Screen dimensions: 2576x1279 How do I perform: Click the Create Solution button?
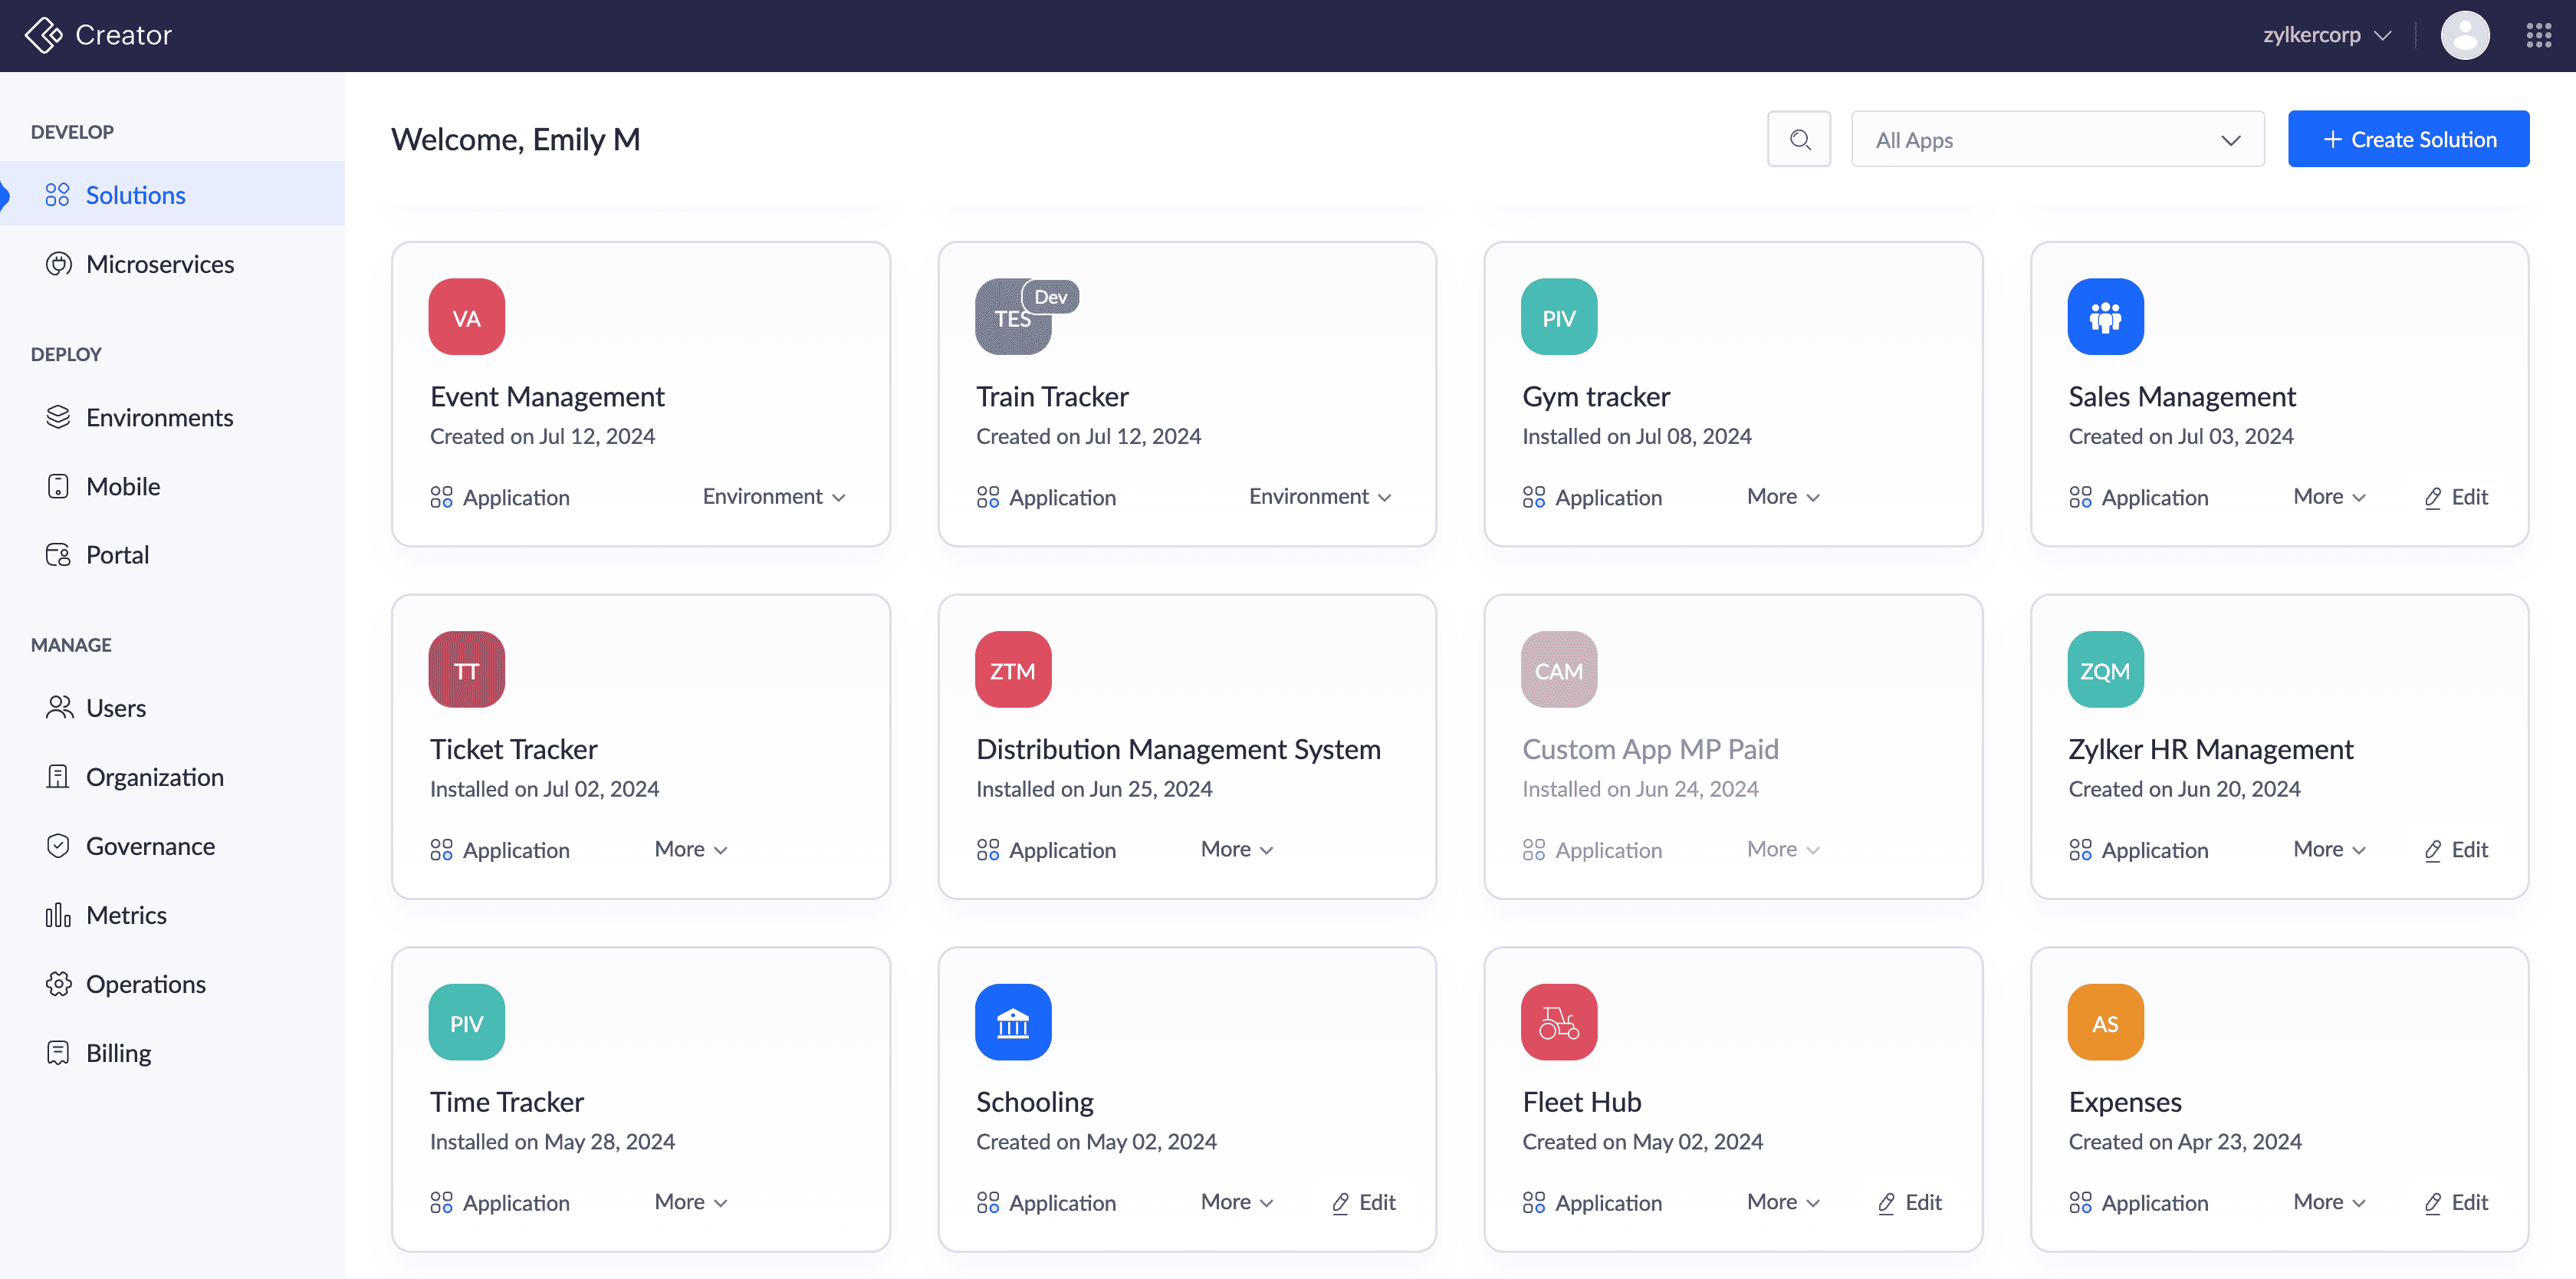tap(2407, 139)
